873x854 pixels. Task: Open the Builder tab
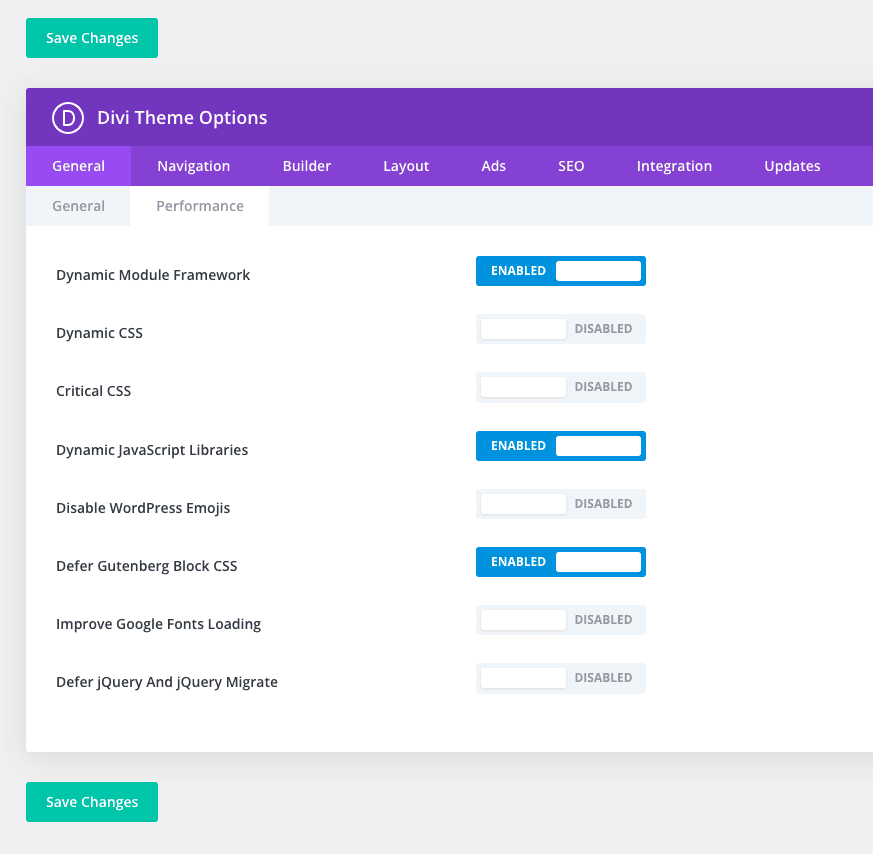tap(307, 166)
